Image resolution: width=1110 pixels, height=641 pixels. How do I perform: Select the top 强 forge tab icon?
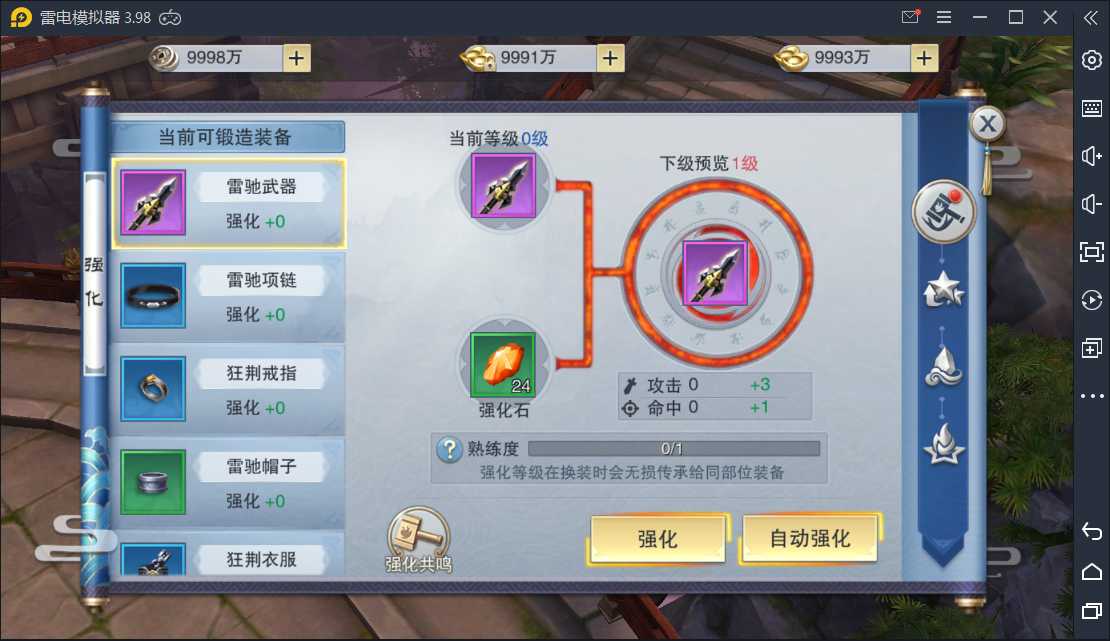click(x=943, y=212)
